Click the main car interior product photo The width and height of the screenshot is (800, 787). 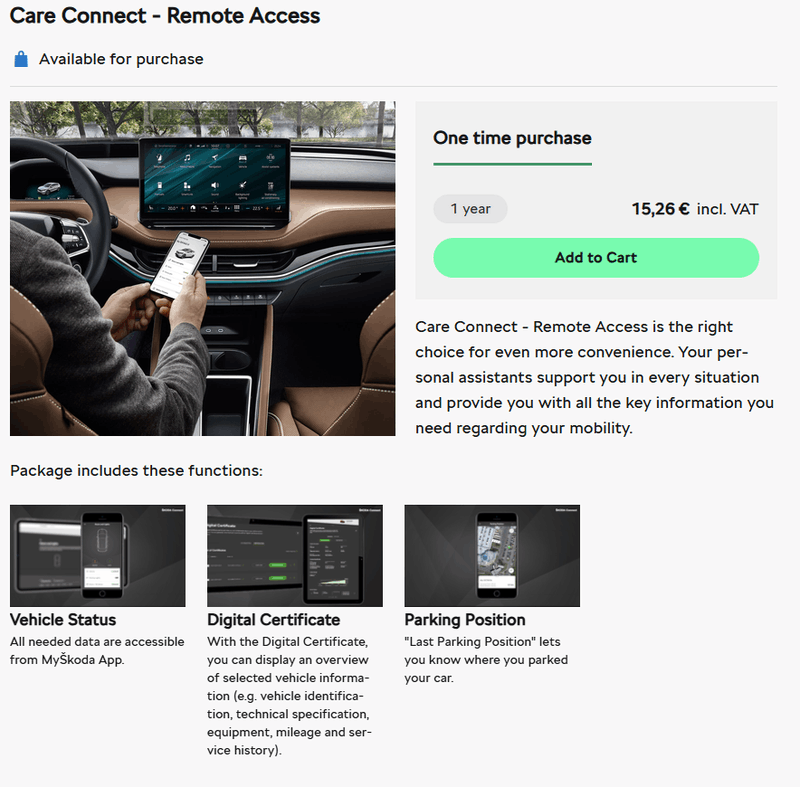[x=203, y=268]
